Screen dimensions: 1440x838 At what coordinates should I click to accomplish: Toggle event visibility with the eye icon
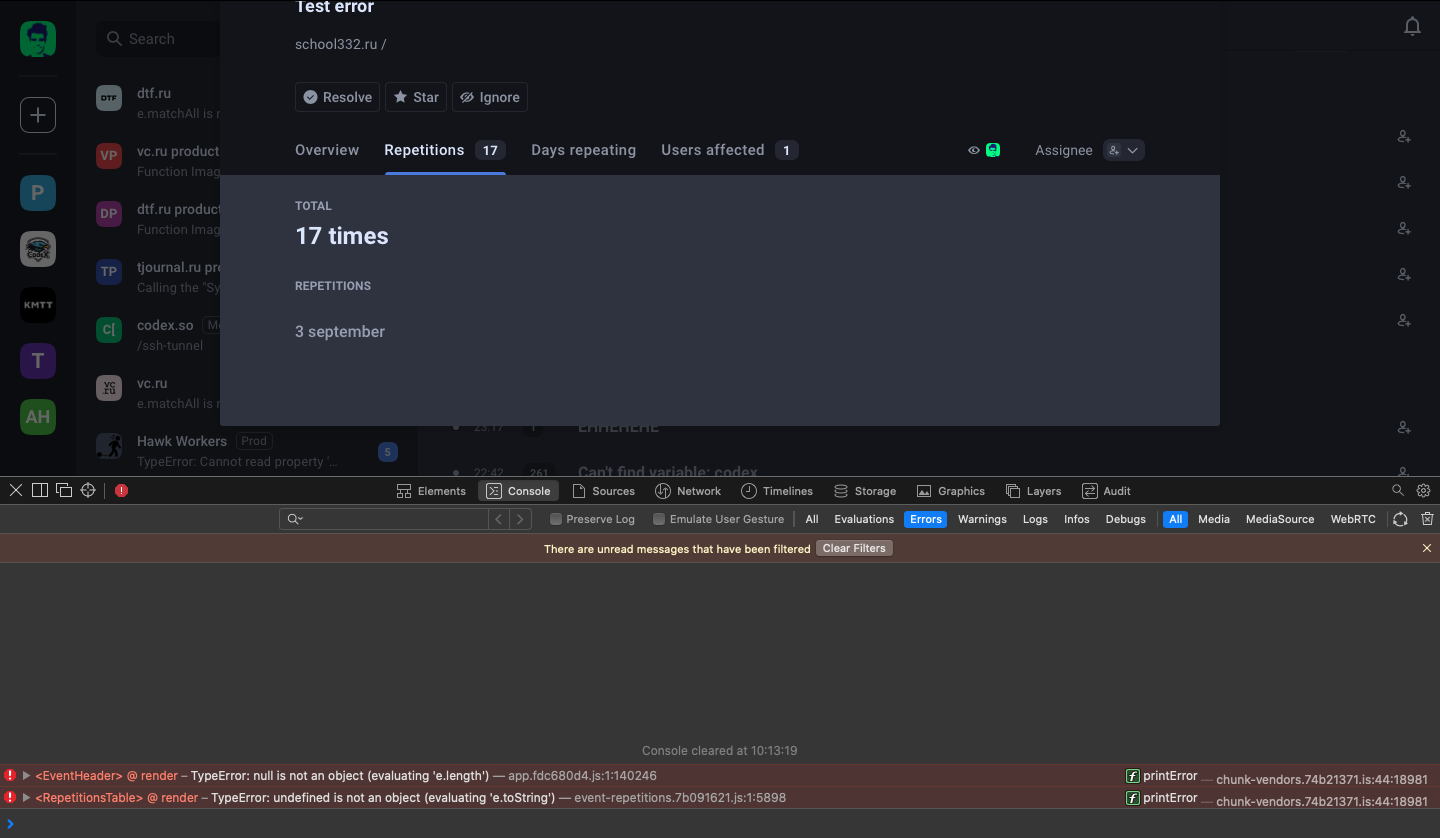click(x=973, y=150)
